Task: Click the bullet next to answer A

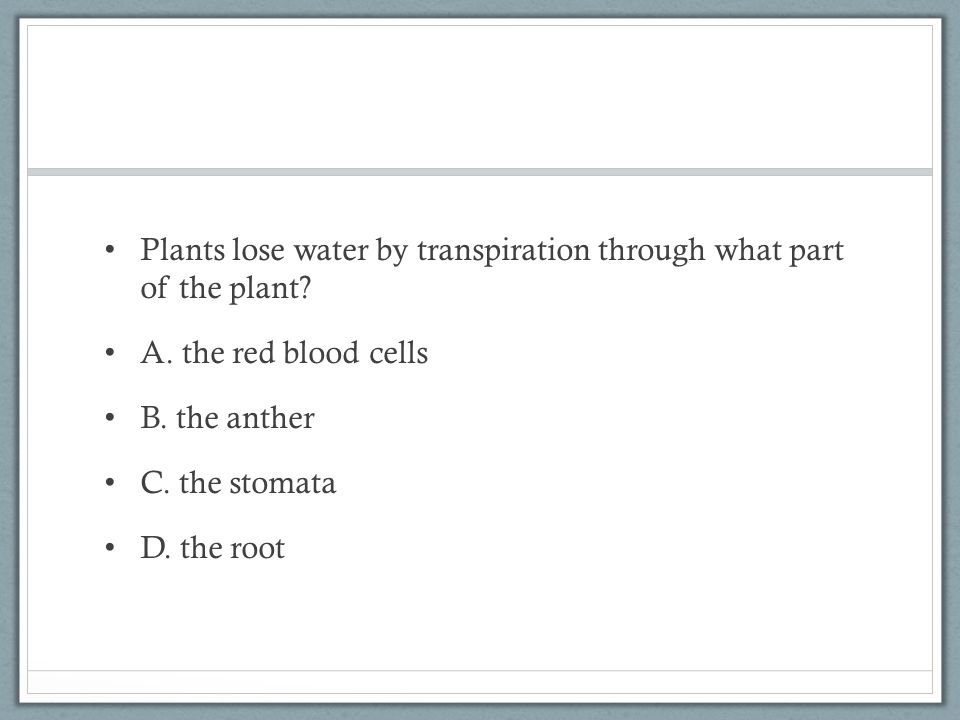Action: pyautogui.click(x=110, y=353)
